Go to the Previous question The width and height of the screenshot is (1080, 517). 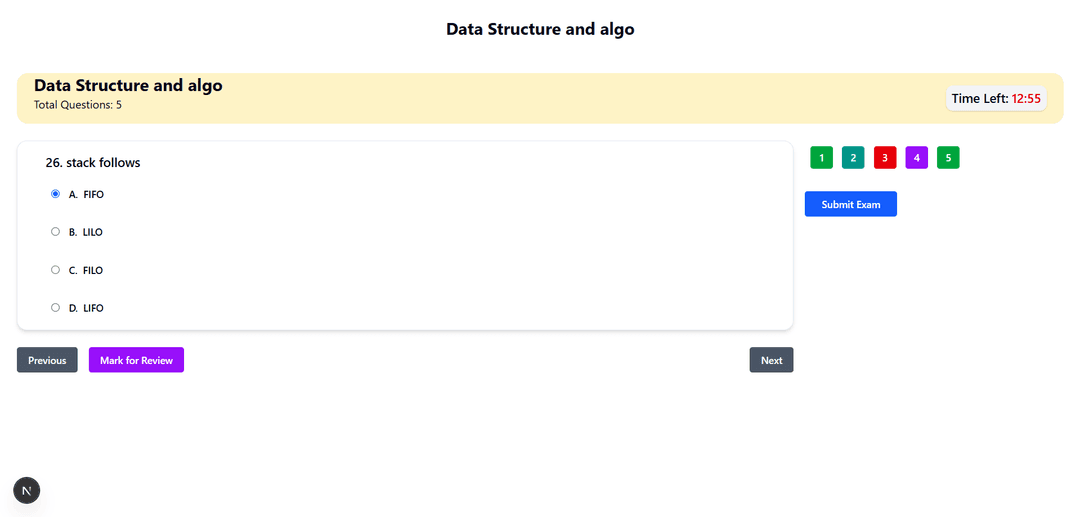(47, 360)
